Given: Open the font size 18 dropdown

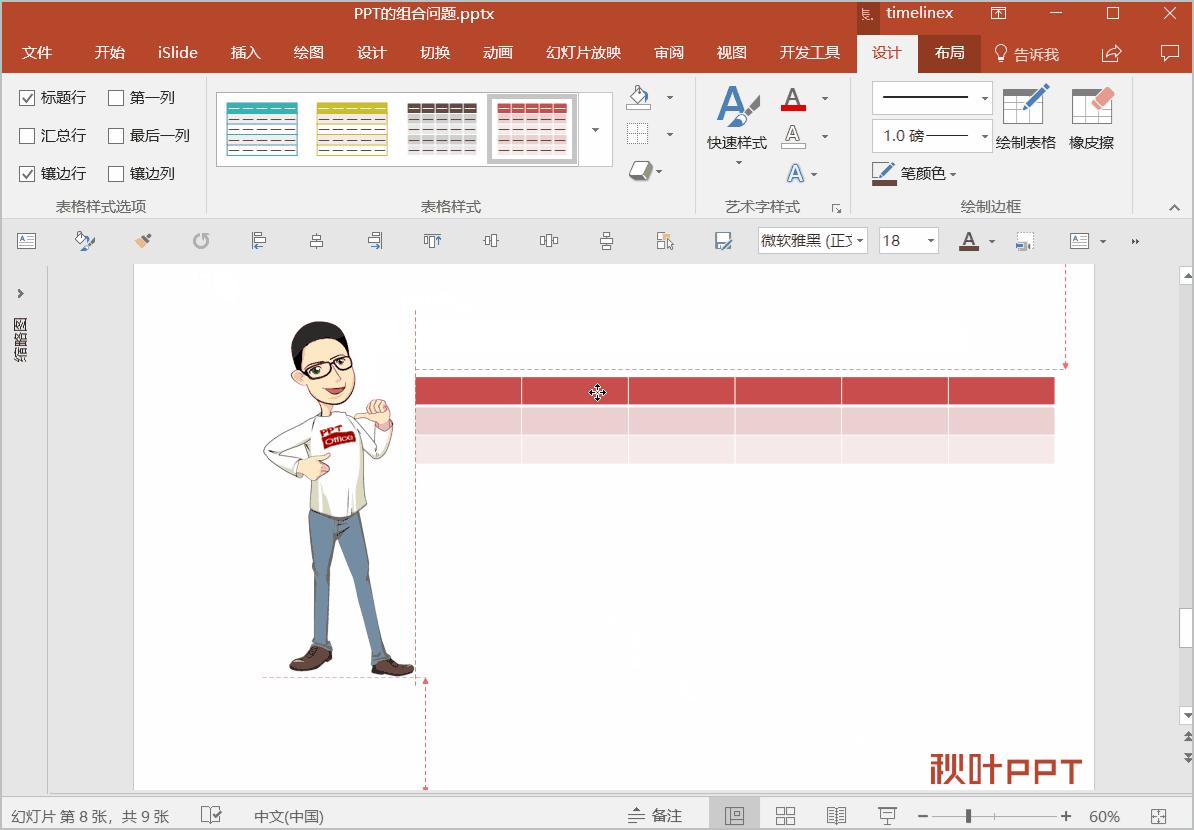Looking at the screenshot, I should [931, 241].
